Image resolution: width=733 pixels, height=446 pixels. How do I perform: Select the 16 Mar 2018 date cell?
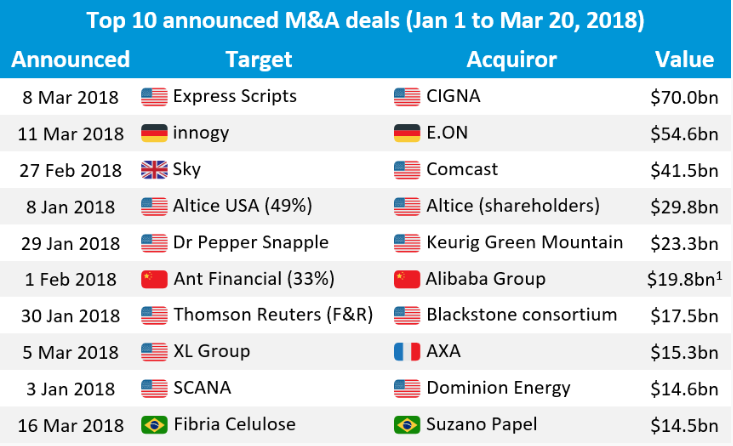71,425
